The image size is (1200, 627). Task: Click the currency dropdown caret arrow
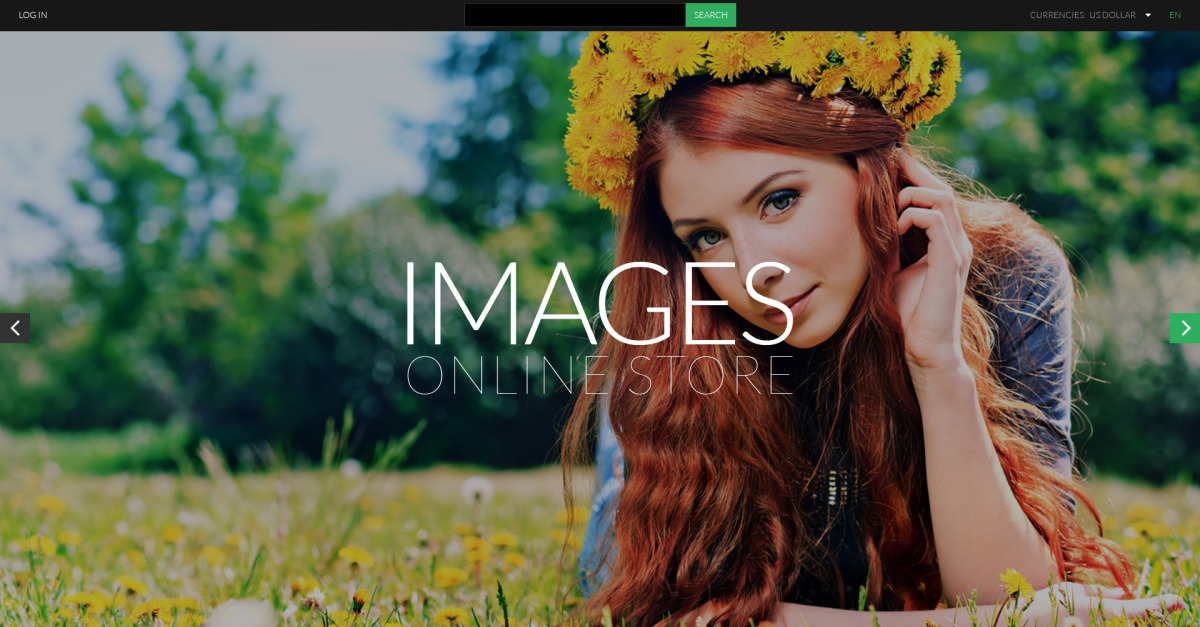(1148, 15)
